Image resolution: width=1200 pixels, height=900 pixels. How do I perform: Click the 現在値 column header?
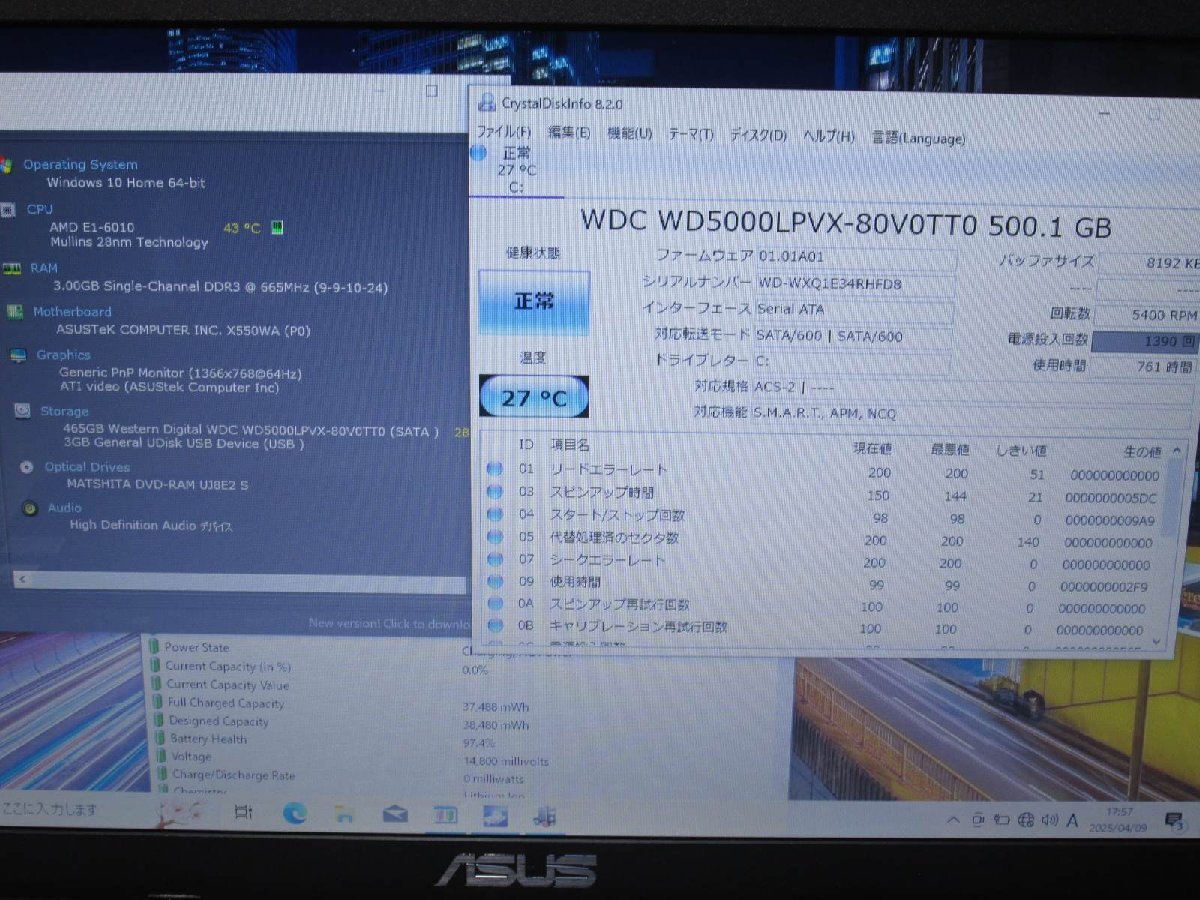[872, 449]
